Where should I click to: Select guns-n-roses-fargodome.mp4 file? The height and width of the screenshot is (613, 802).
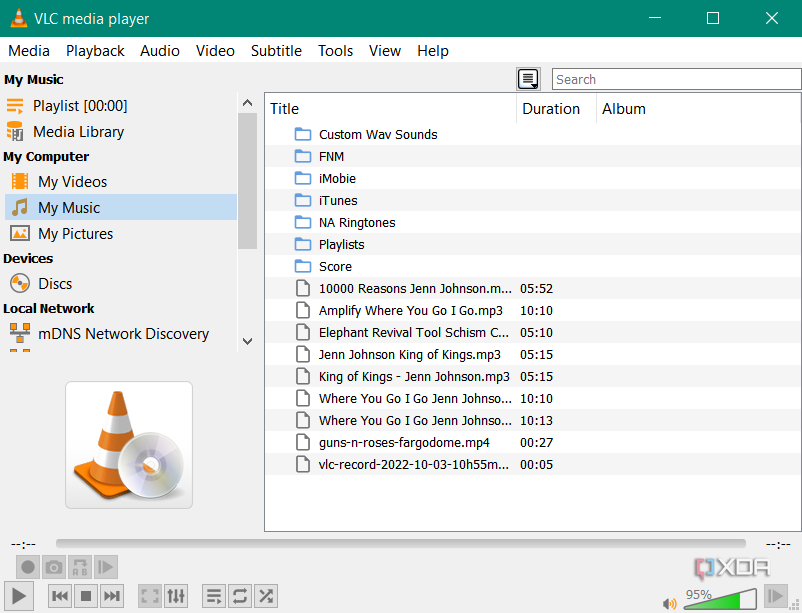533,443
